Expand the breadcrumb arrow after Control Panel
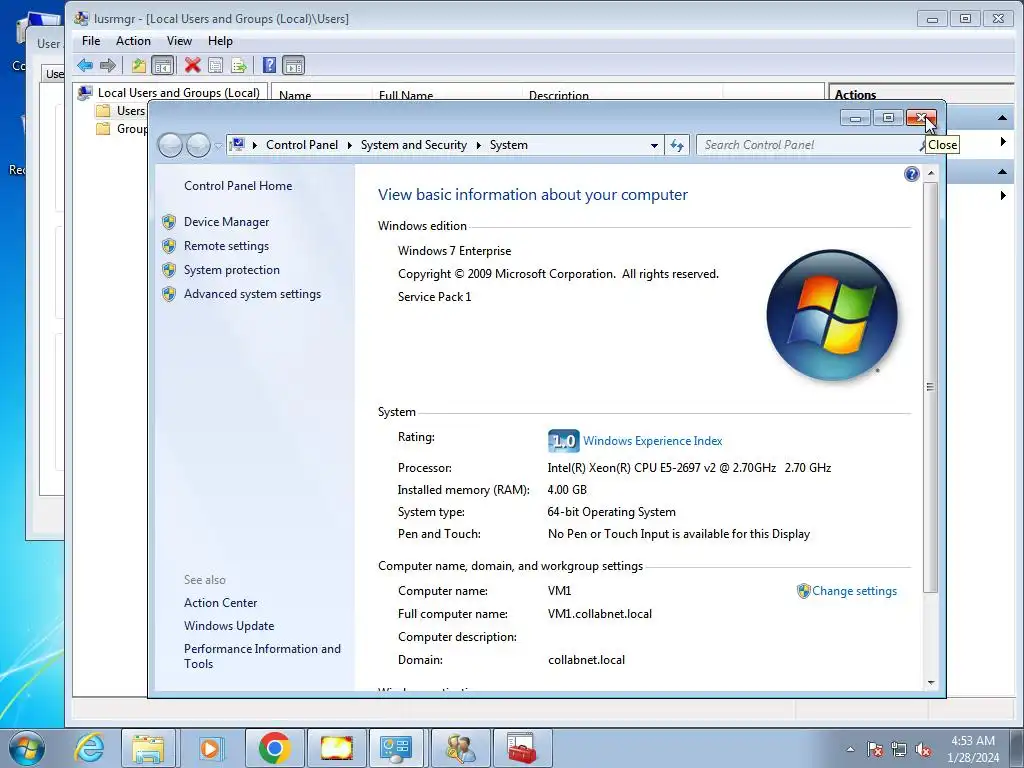Image resolution: width=1024 pixels, height=768 pixels. pos(349,145)
